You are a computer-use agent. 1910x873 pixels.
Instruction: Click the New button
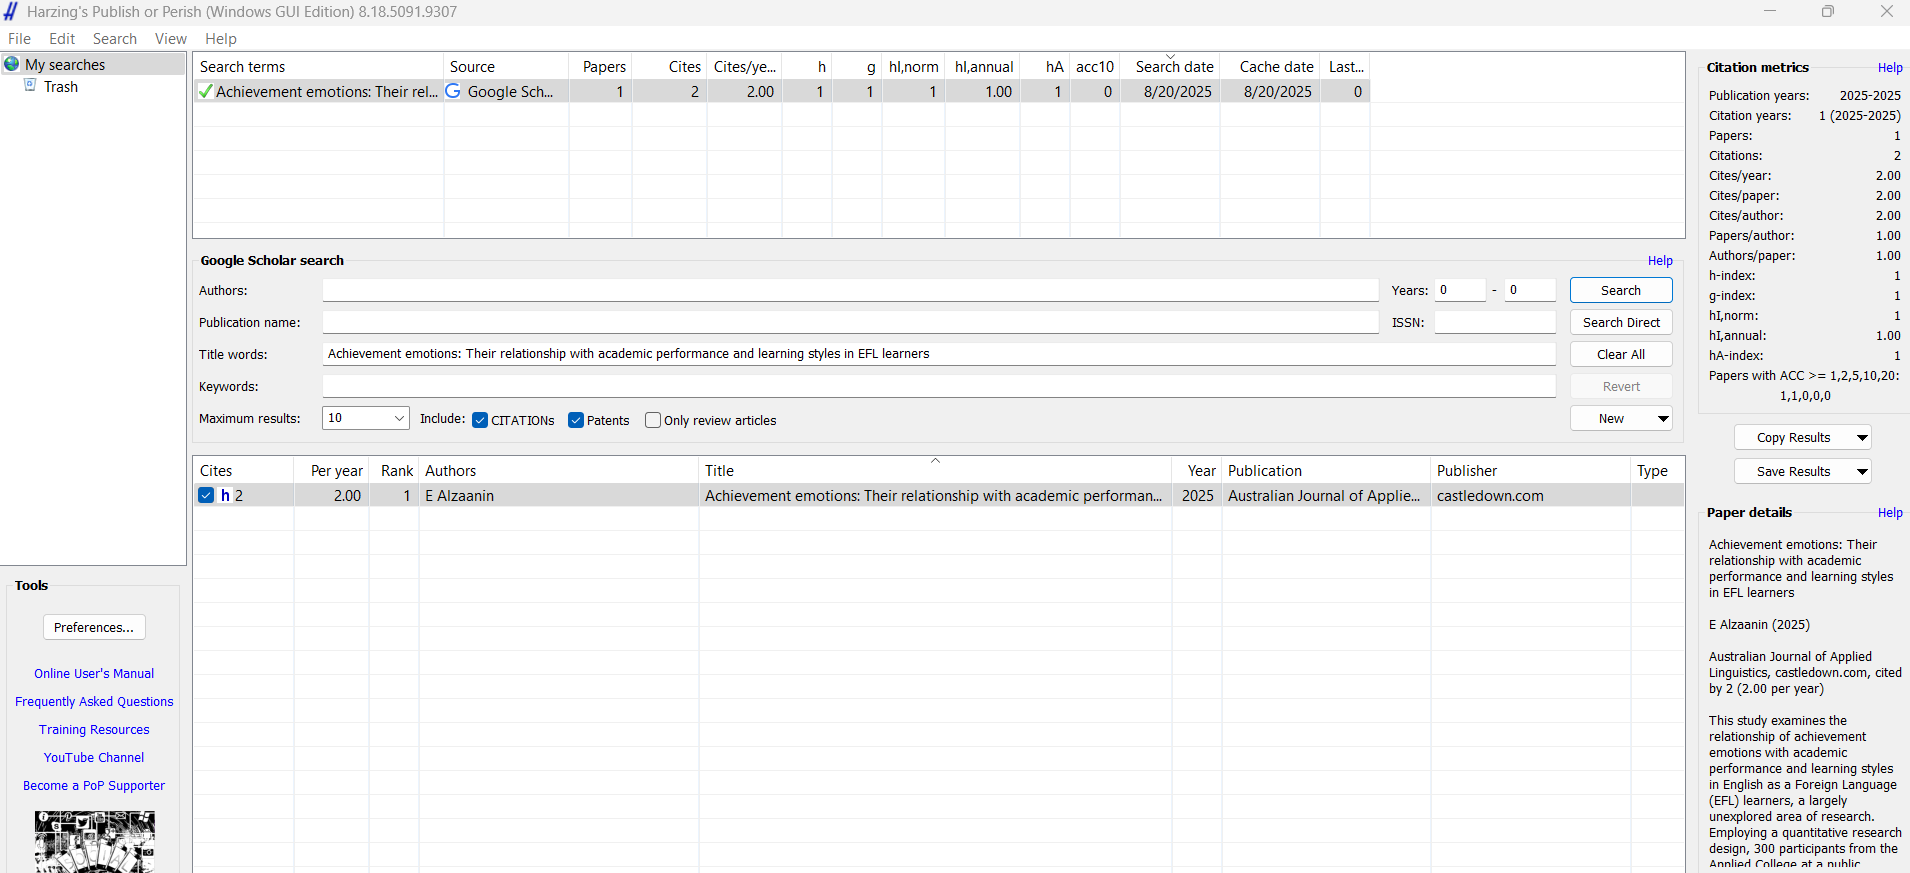click(1611, 419)
